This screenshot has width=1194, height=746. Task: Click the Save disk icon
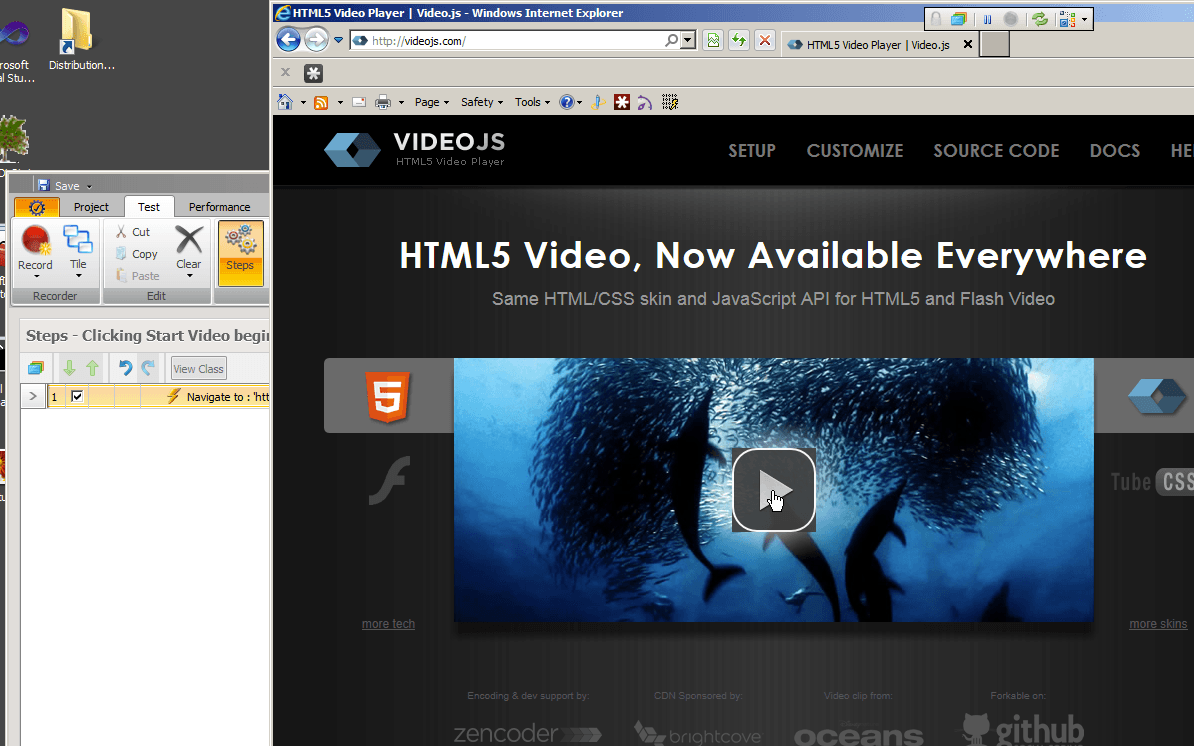[43, 185]
